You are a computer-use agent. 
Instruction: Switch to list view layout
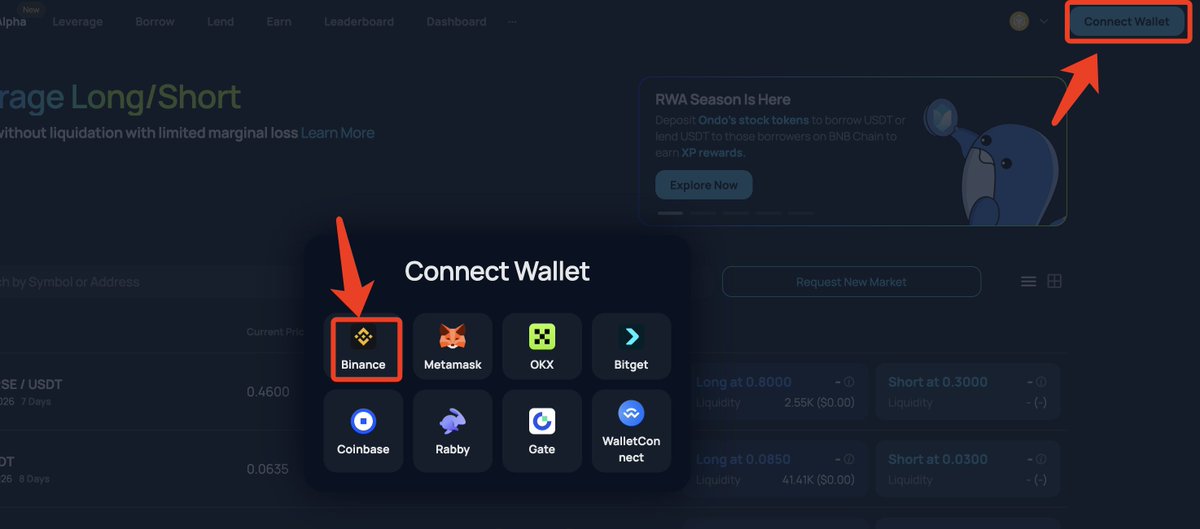coord(1028,282)
